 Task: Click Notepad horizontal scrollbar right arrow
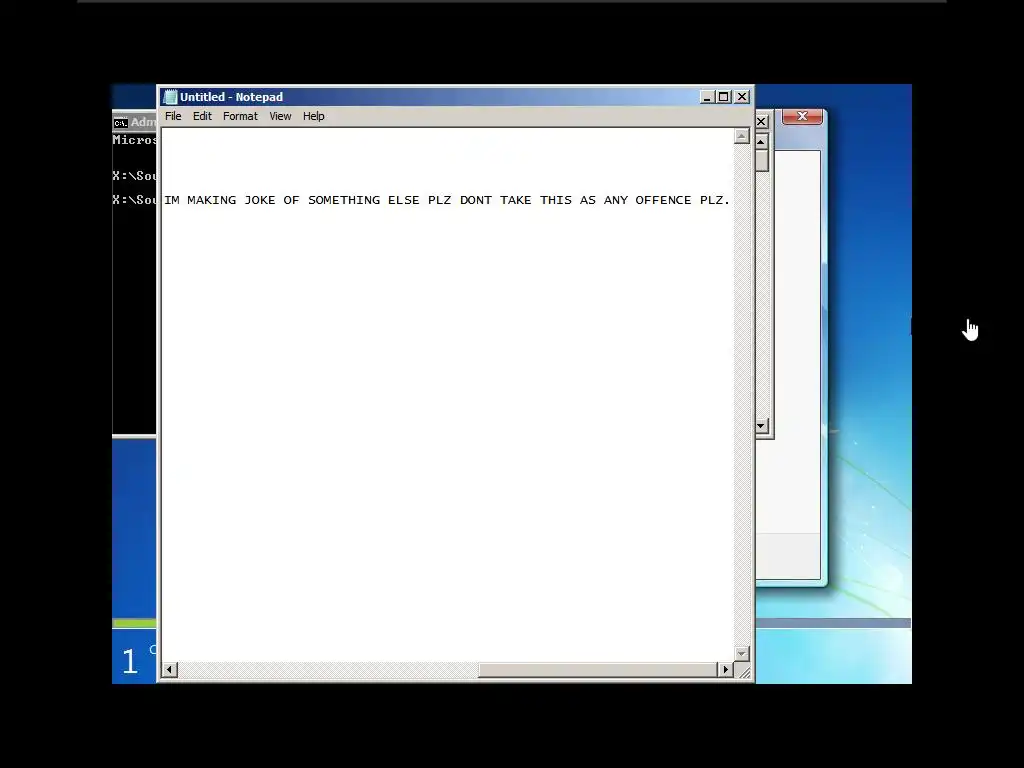pyautogui.click(x=726, y=669)
